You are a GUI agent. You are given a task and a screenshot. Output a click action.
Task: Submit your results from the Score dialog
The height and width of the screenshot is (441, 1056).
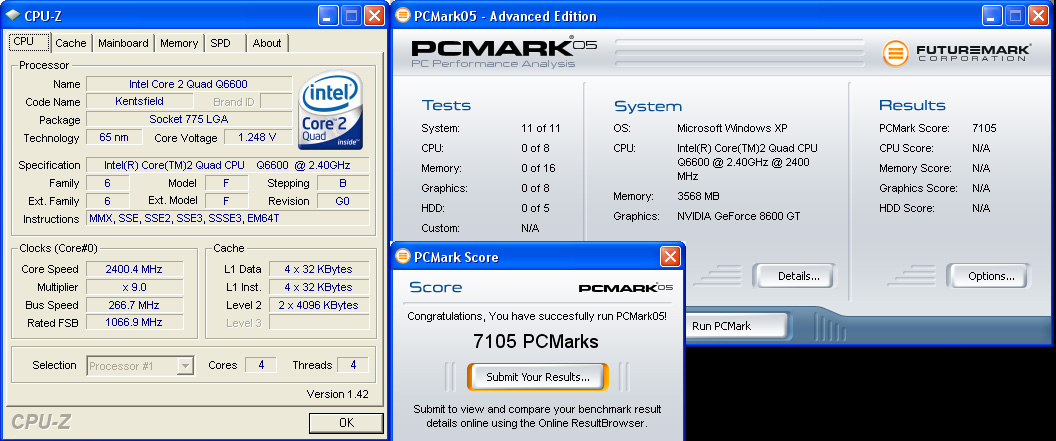point(537,377)
